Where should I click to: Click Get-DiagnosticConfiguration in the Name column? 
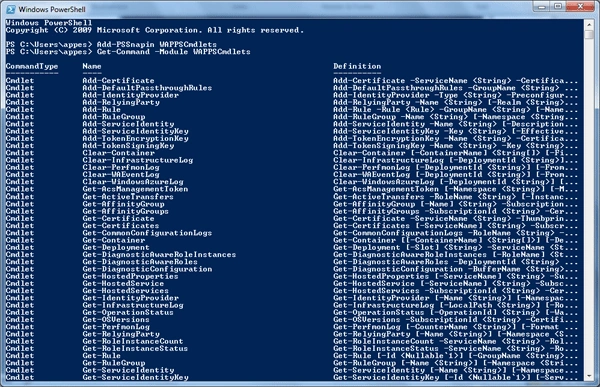point(147,269)
